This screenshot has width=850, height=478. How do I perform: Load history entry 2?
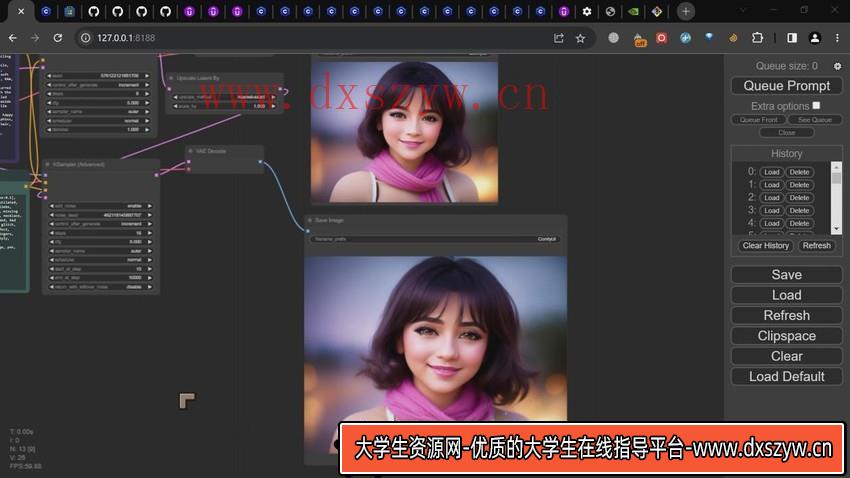[771, 198]
